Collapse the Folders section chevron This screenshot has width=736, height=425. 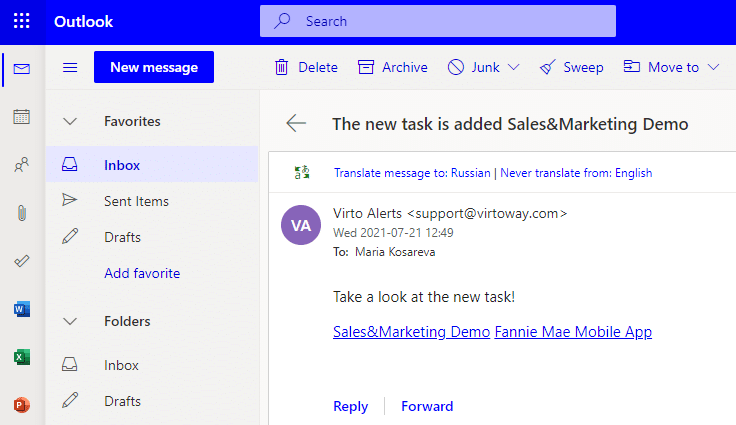click(x=70, y=322)
